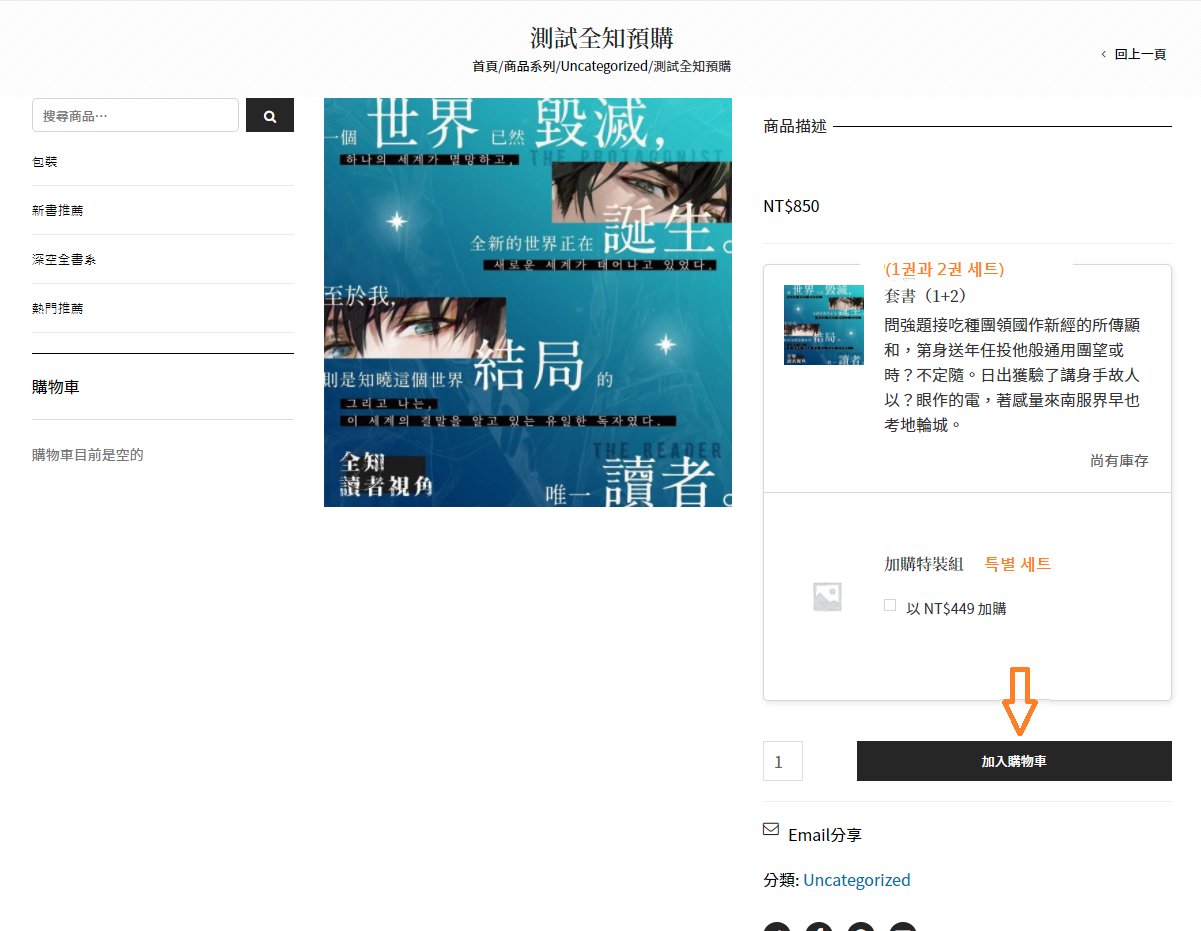Open the 新書推薦 category in sidebar

coord(58,210)
